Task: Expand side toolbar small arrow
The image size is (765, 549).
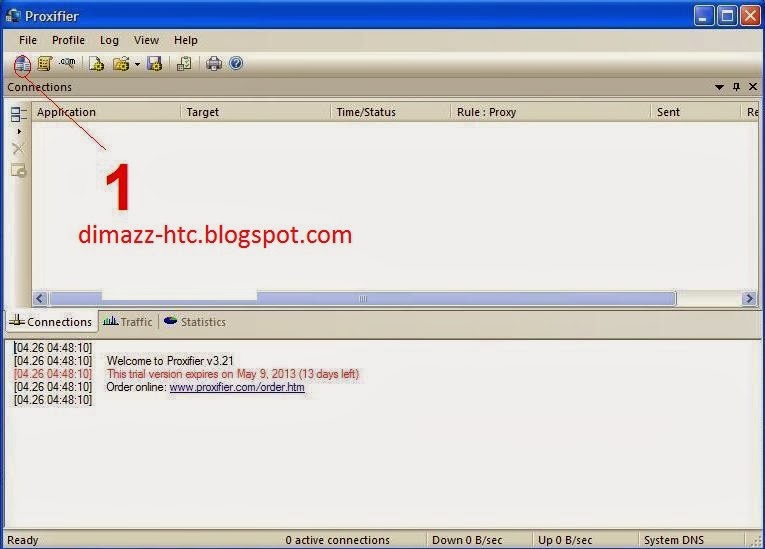Action: tap(19, 131)
